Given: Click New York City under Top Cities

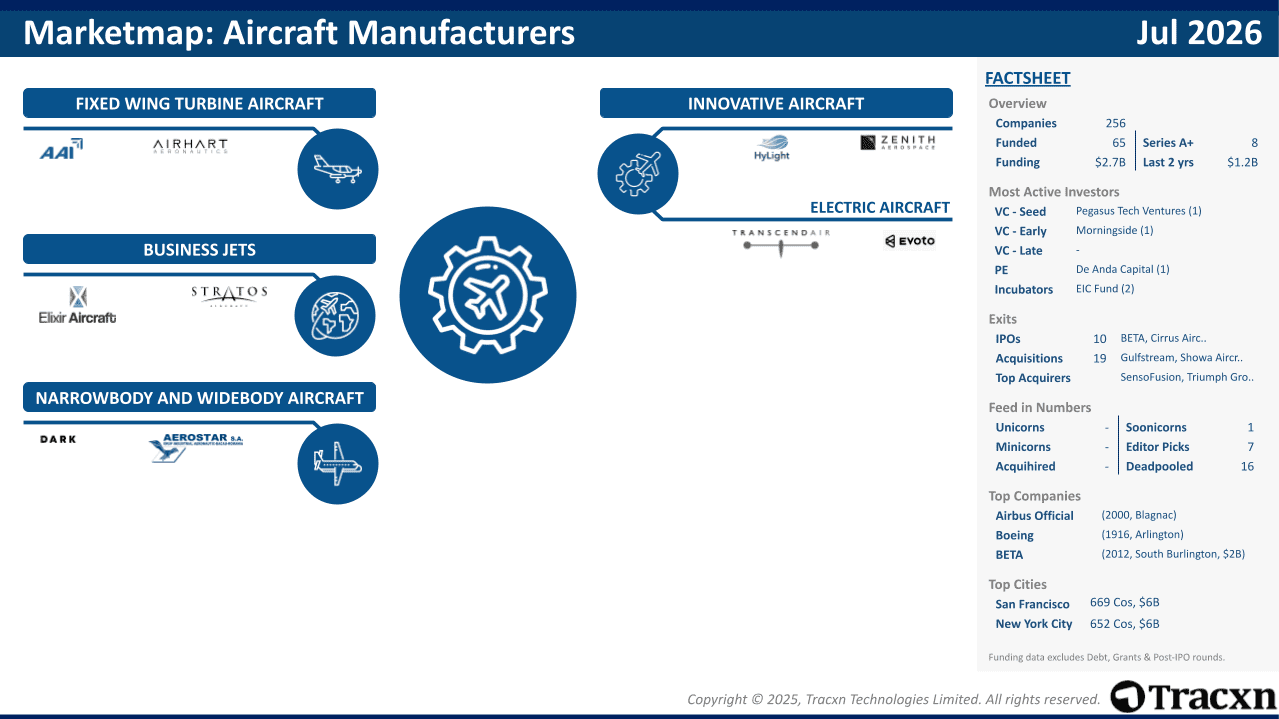Looking at the screenshot, I should pos(1033,624).
